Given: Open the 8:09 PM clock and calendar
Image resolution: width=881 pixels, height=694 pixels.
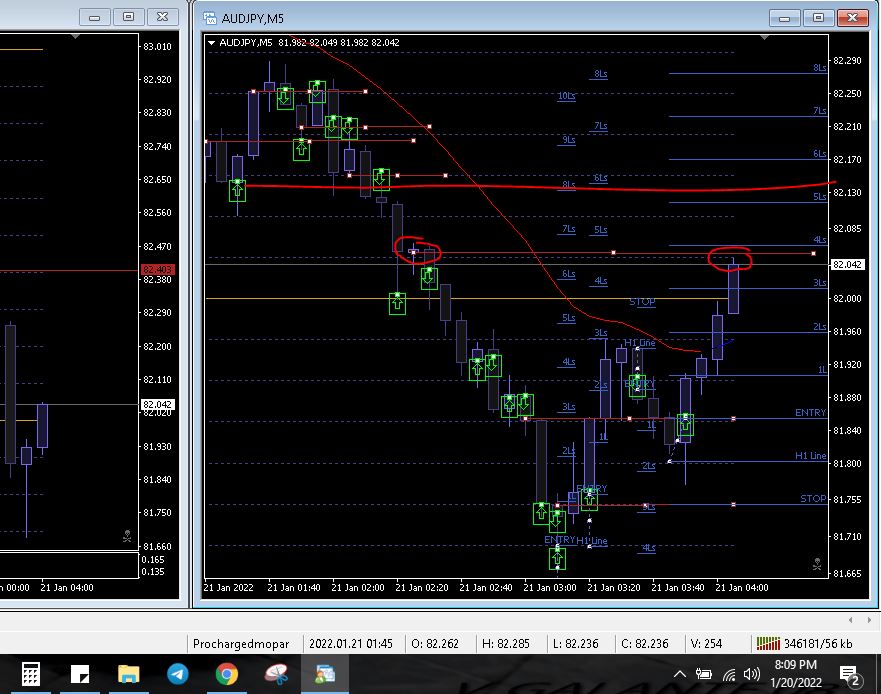Looking at the screenshot, I should pos(796,673).
